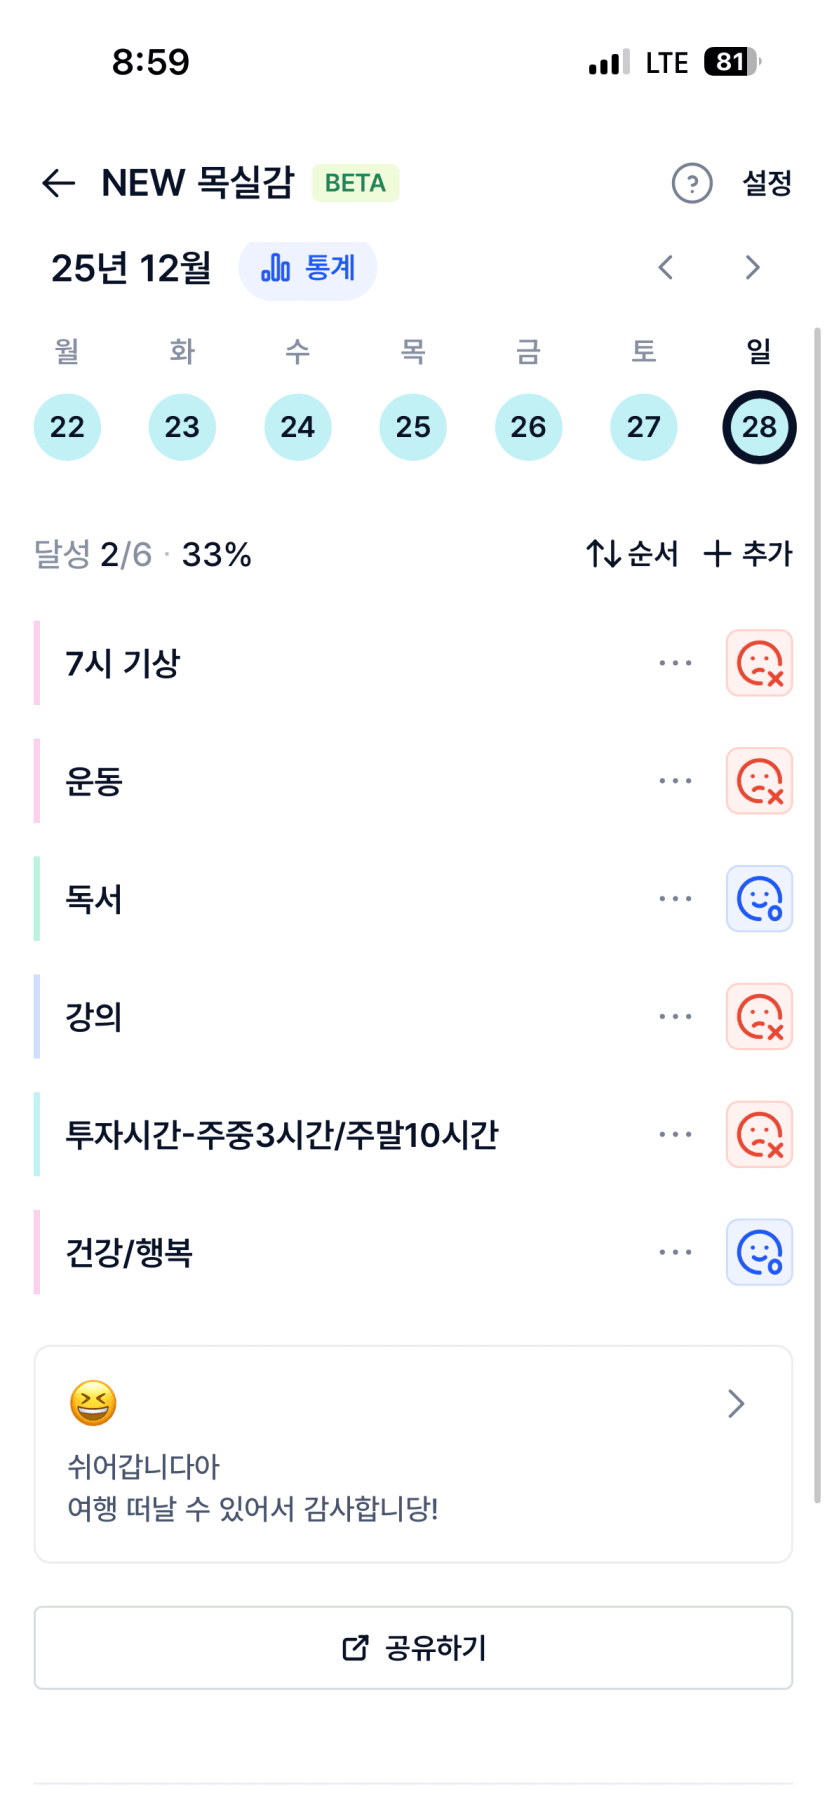
Task: Open the help question mark icon
Action: tap(691, 183)
